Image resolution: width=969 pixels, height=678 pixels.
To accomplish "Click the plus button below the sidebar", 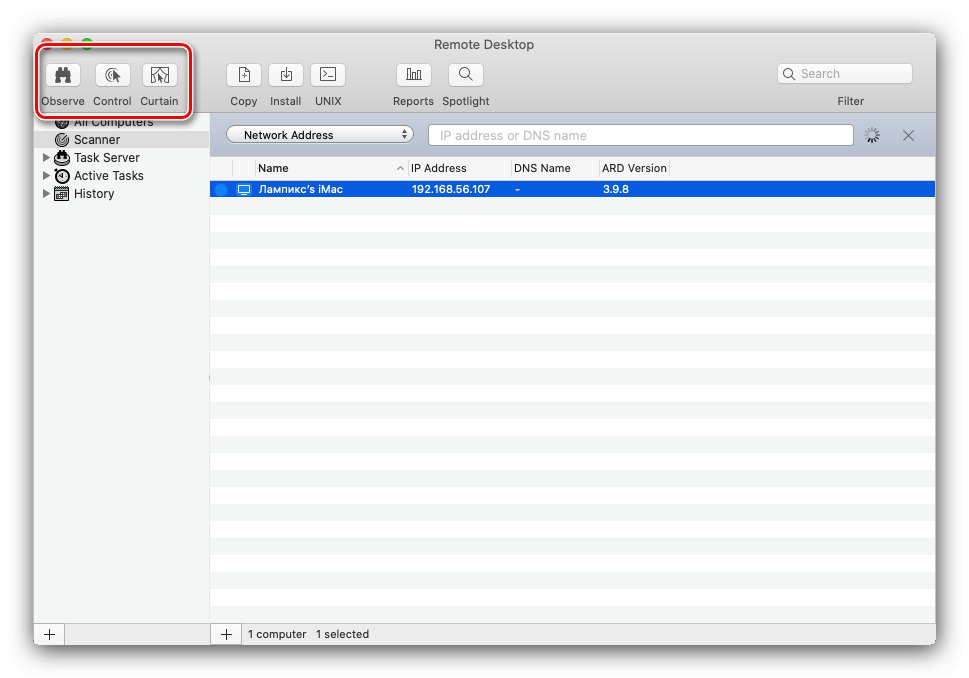I will tap(49, 634).
